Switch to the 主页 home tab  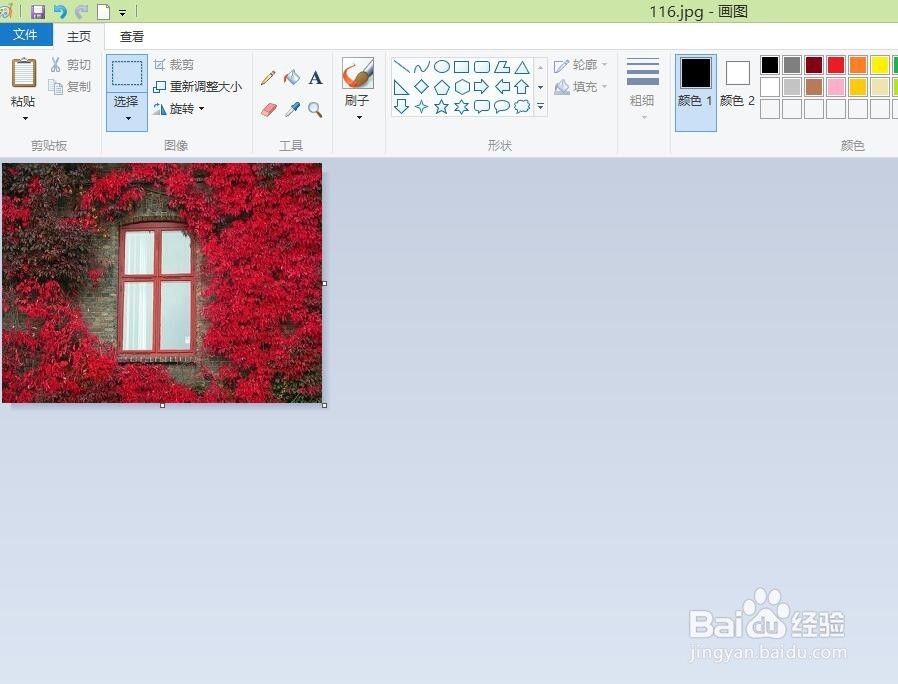pyautogui.click(x=78, y=36)
